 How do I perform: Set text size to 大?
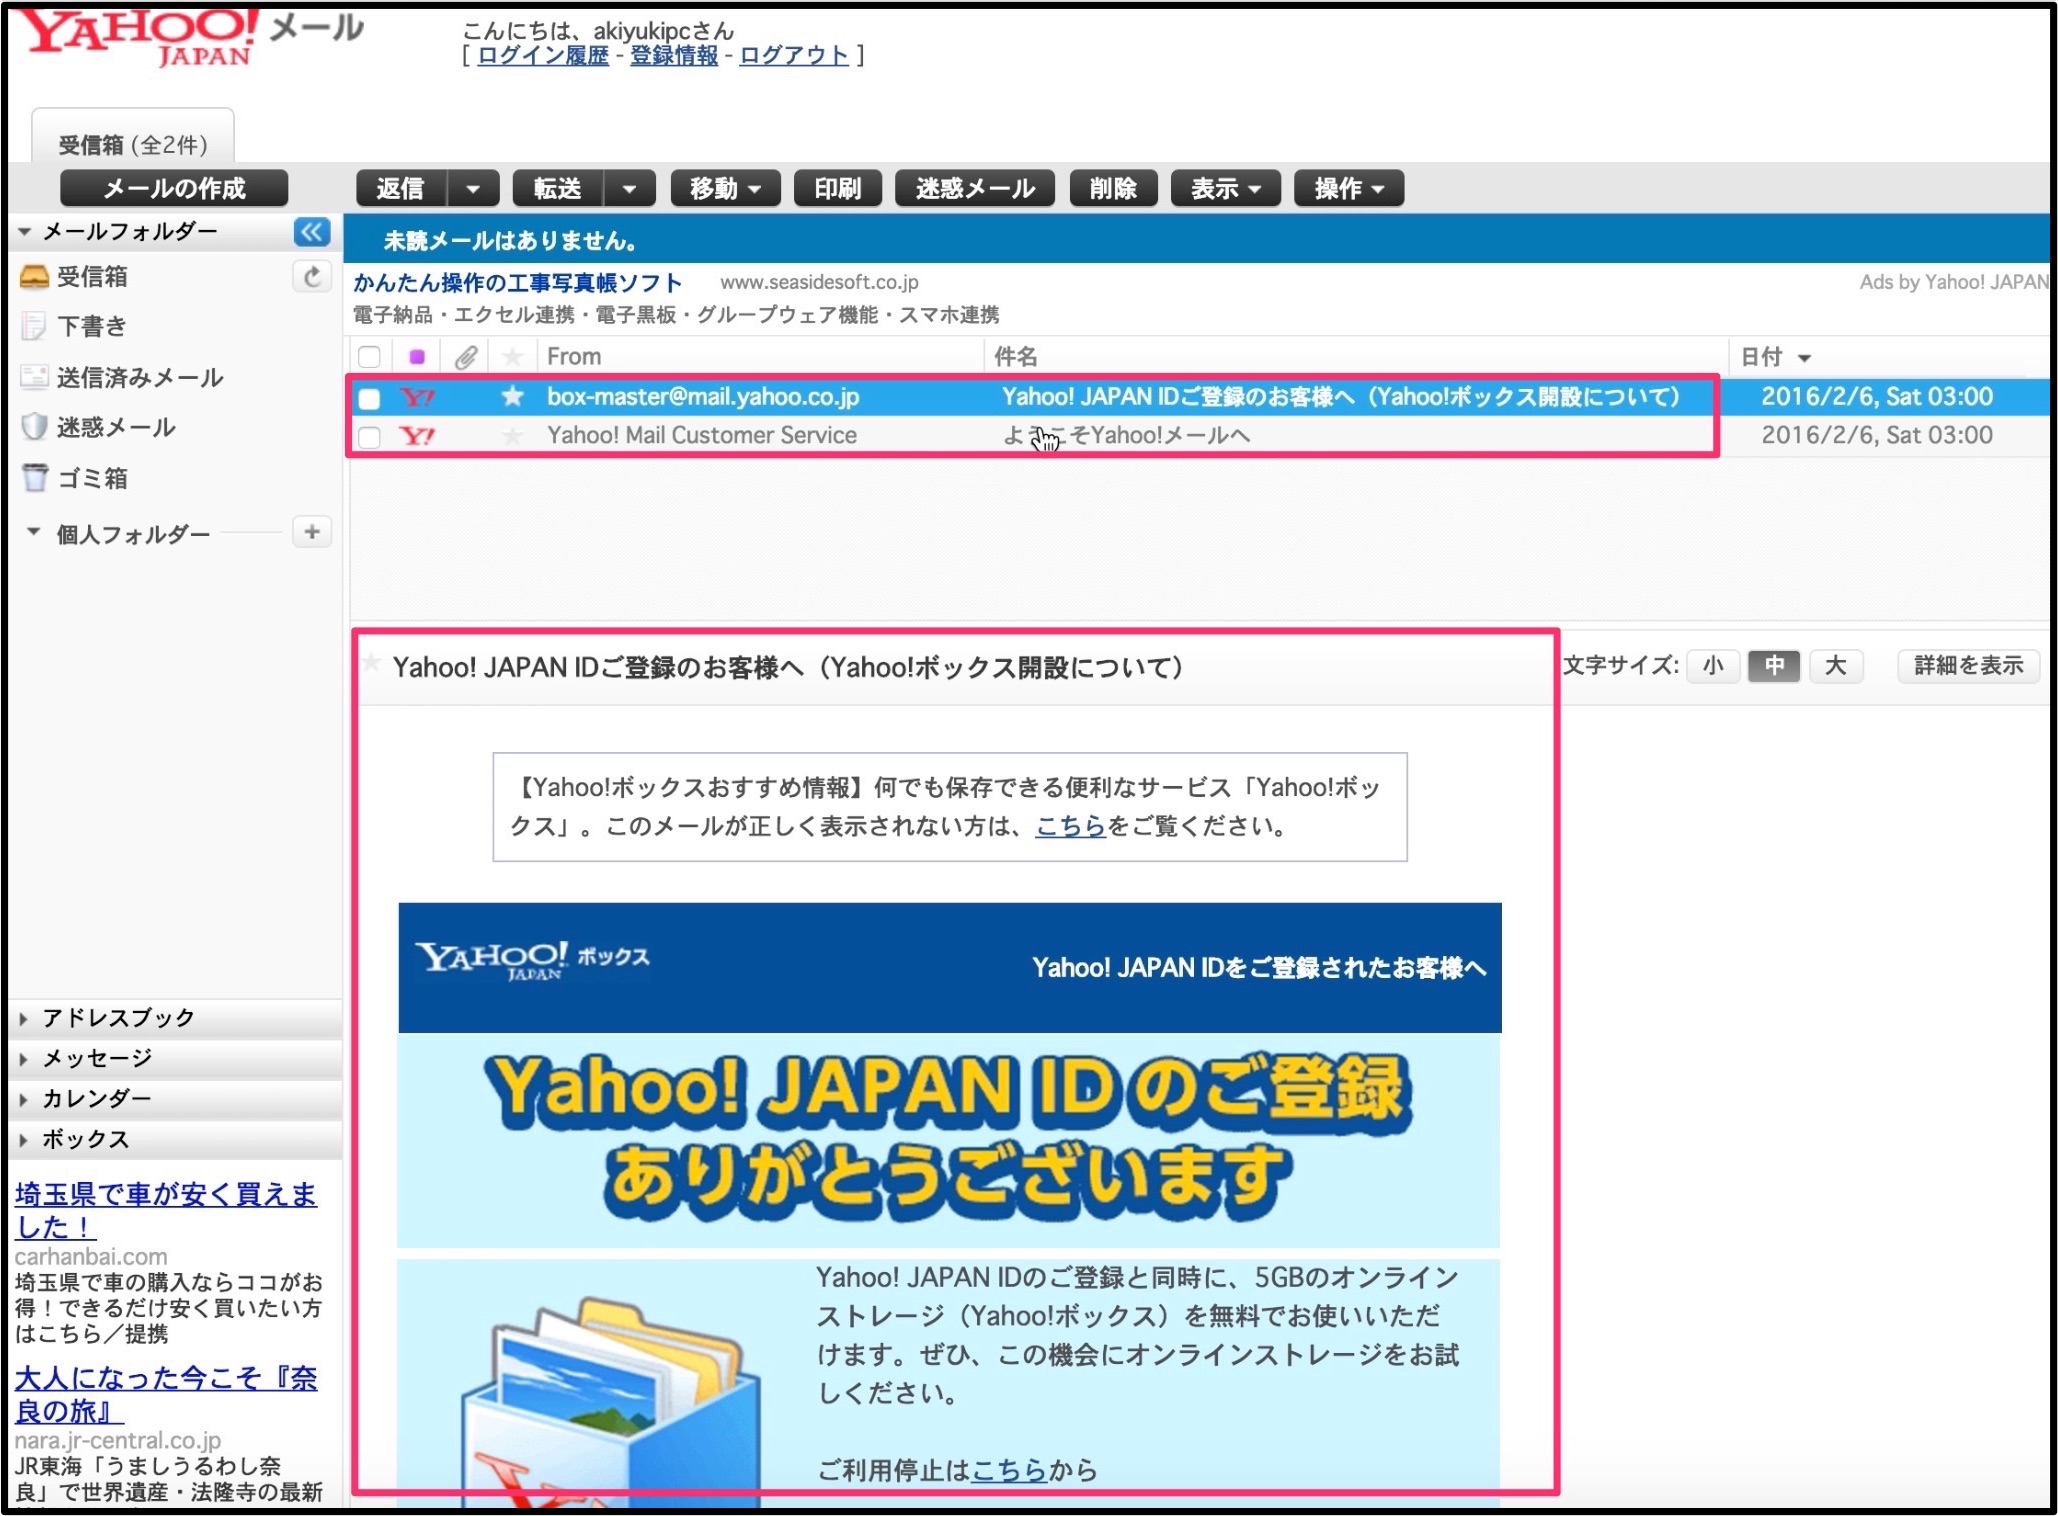(x=1836, y=666)
